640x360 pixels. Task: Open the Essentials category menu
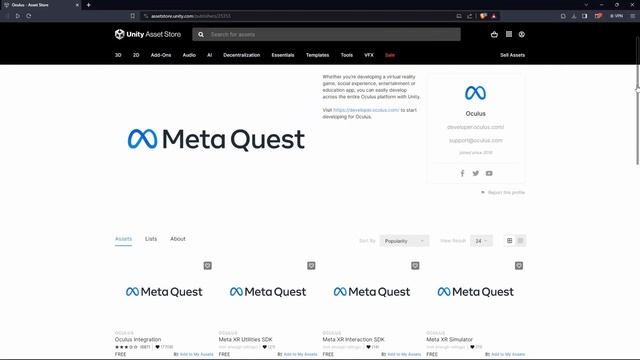283,55
